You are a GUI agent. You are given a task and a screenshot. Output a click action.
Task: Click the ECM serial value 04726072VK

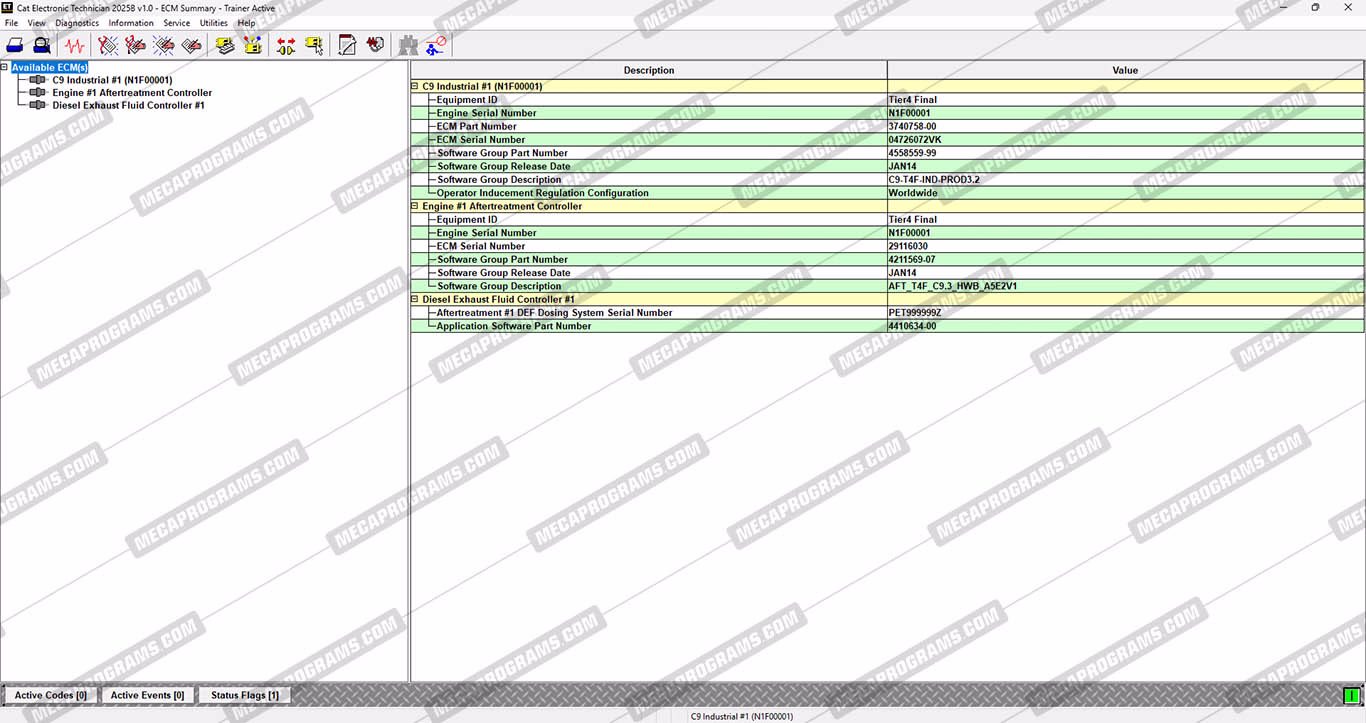pyautogui.click(x=914, y=140)
